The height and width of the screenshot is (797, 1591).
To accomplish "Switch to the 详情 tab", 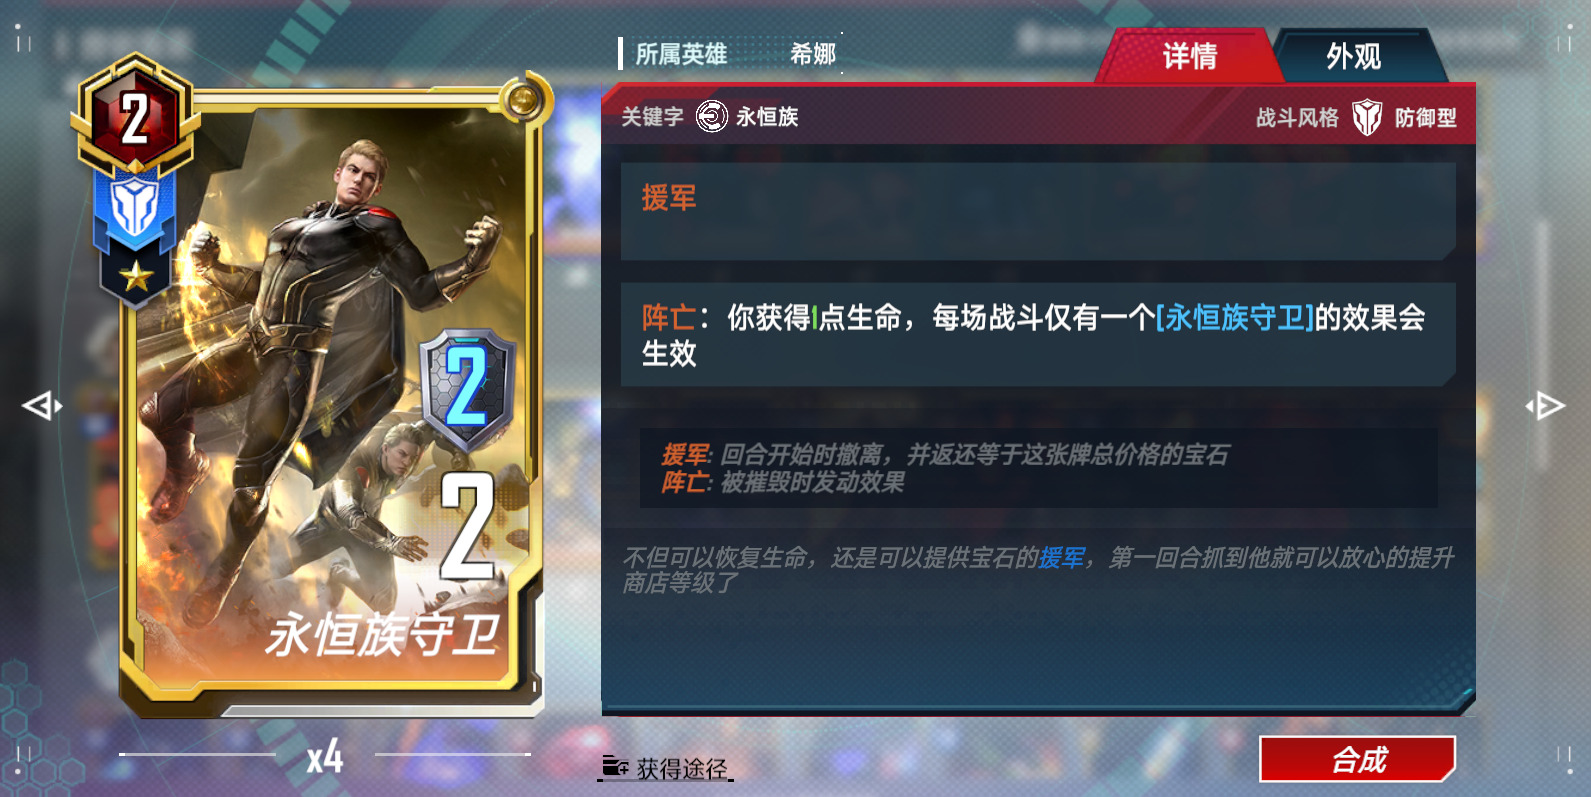I will click(x=1188, y=56).
